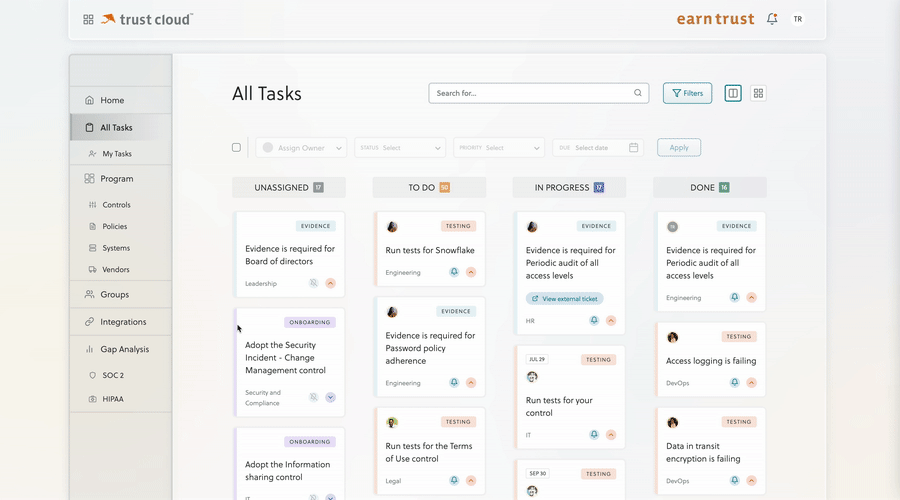Open the Due select date picker
This screenshot has height=500, width=900.
click(598, 148)
